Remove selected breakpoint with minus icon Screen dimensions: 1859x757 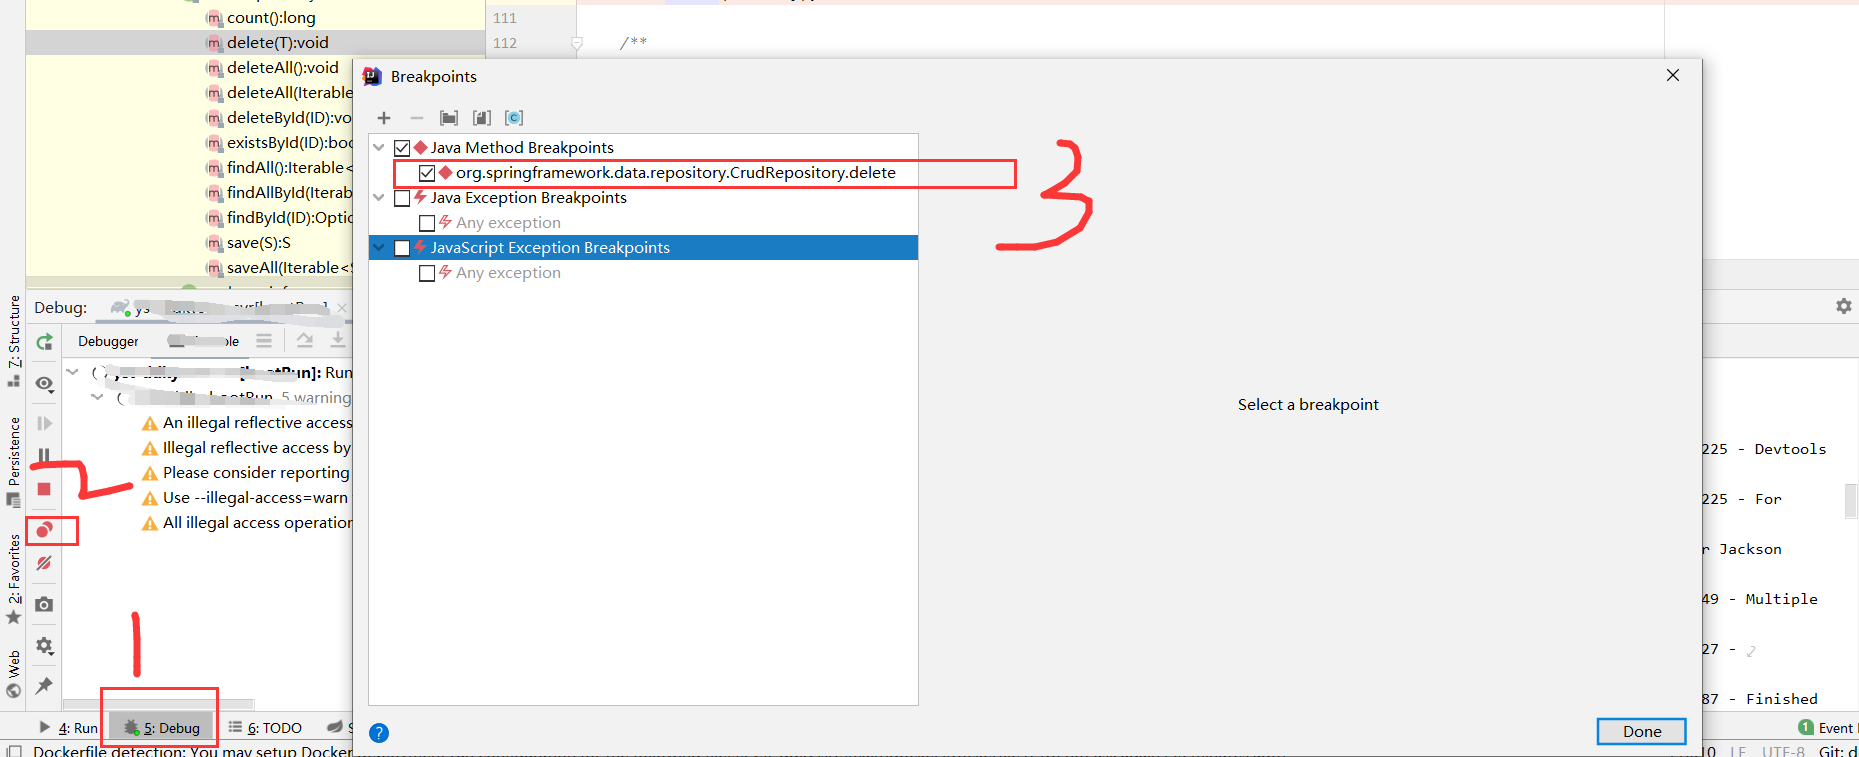pos(417,118)
